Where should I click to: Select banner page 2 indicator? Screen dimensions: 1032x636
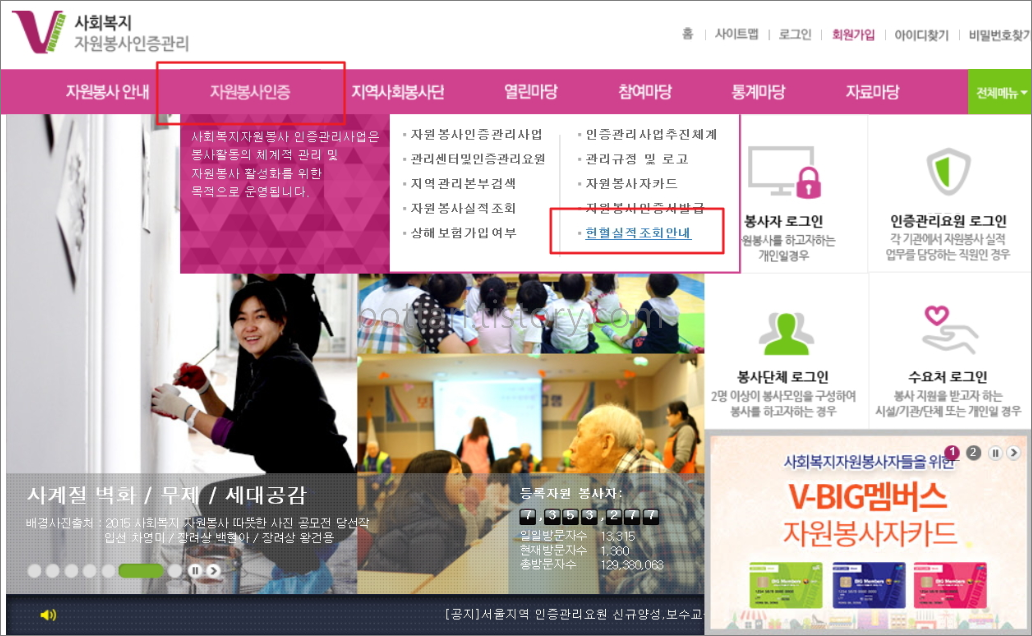click(973, 452)
